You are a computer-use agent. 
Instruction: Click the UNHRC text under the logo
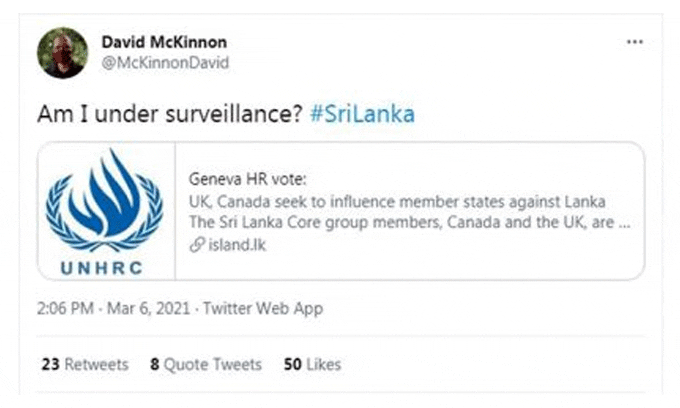[x=101, y=267]
